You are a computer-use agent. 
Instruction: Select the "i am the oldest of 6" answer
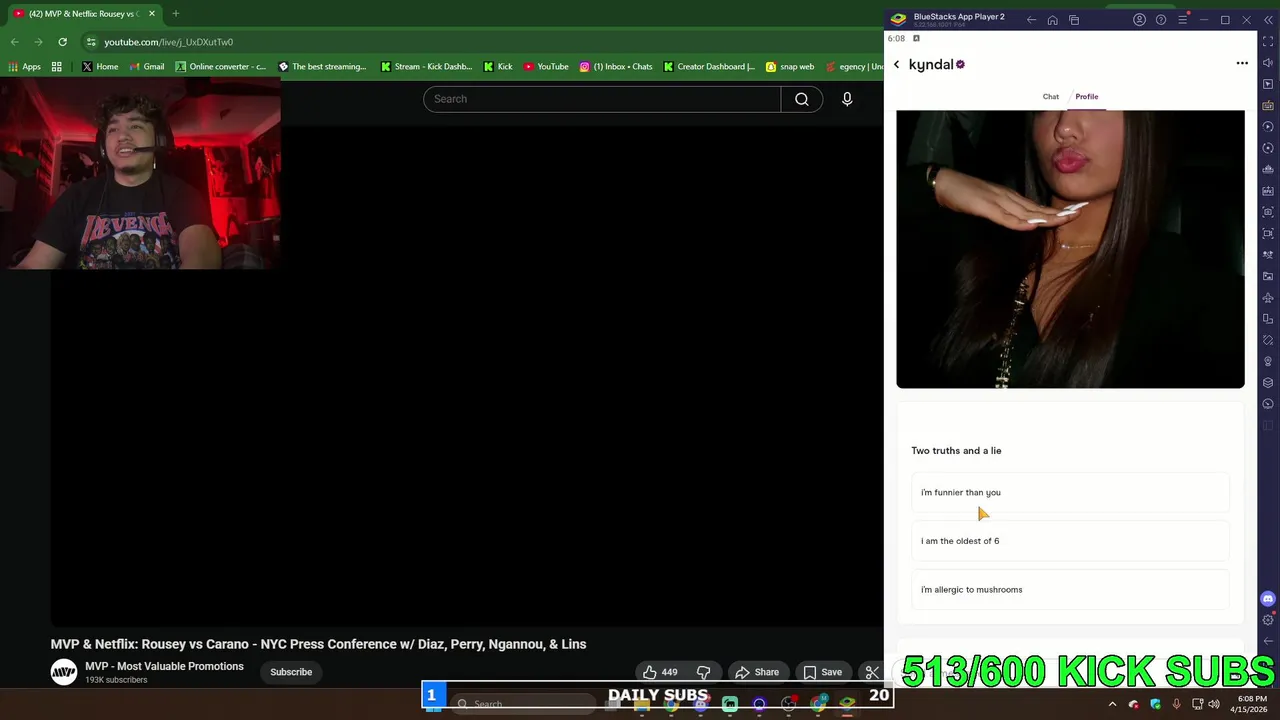pyautogui.click(x=1070, y=541)
